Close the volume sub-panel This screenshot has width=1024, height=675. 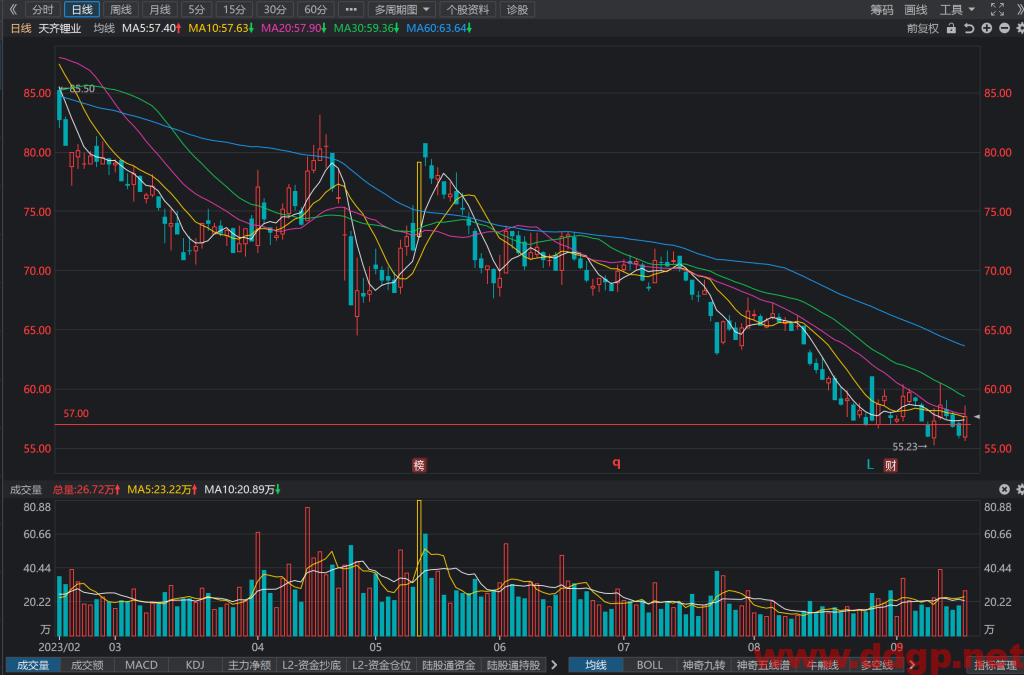pyautogui.click(x=1004, y=489)
